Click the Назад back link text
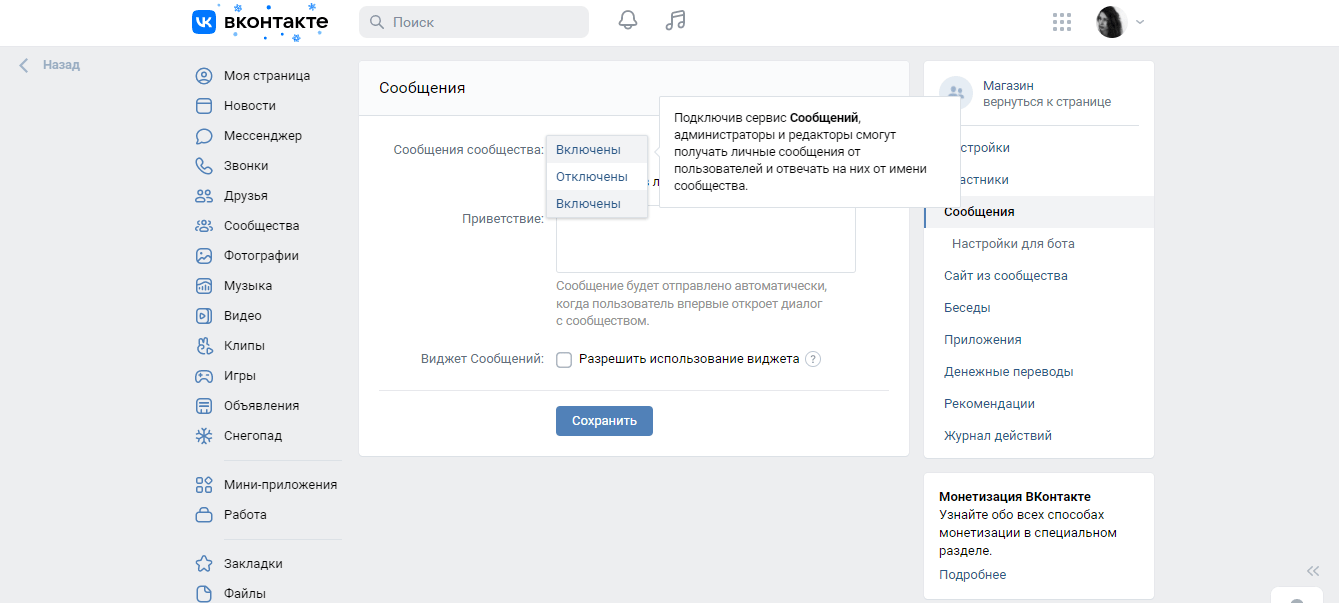Screen dimensions: 1339x603 (x=61, y=65)
